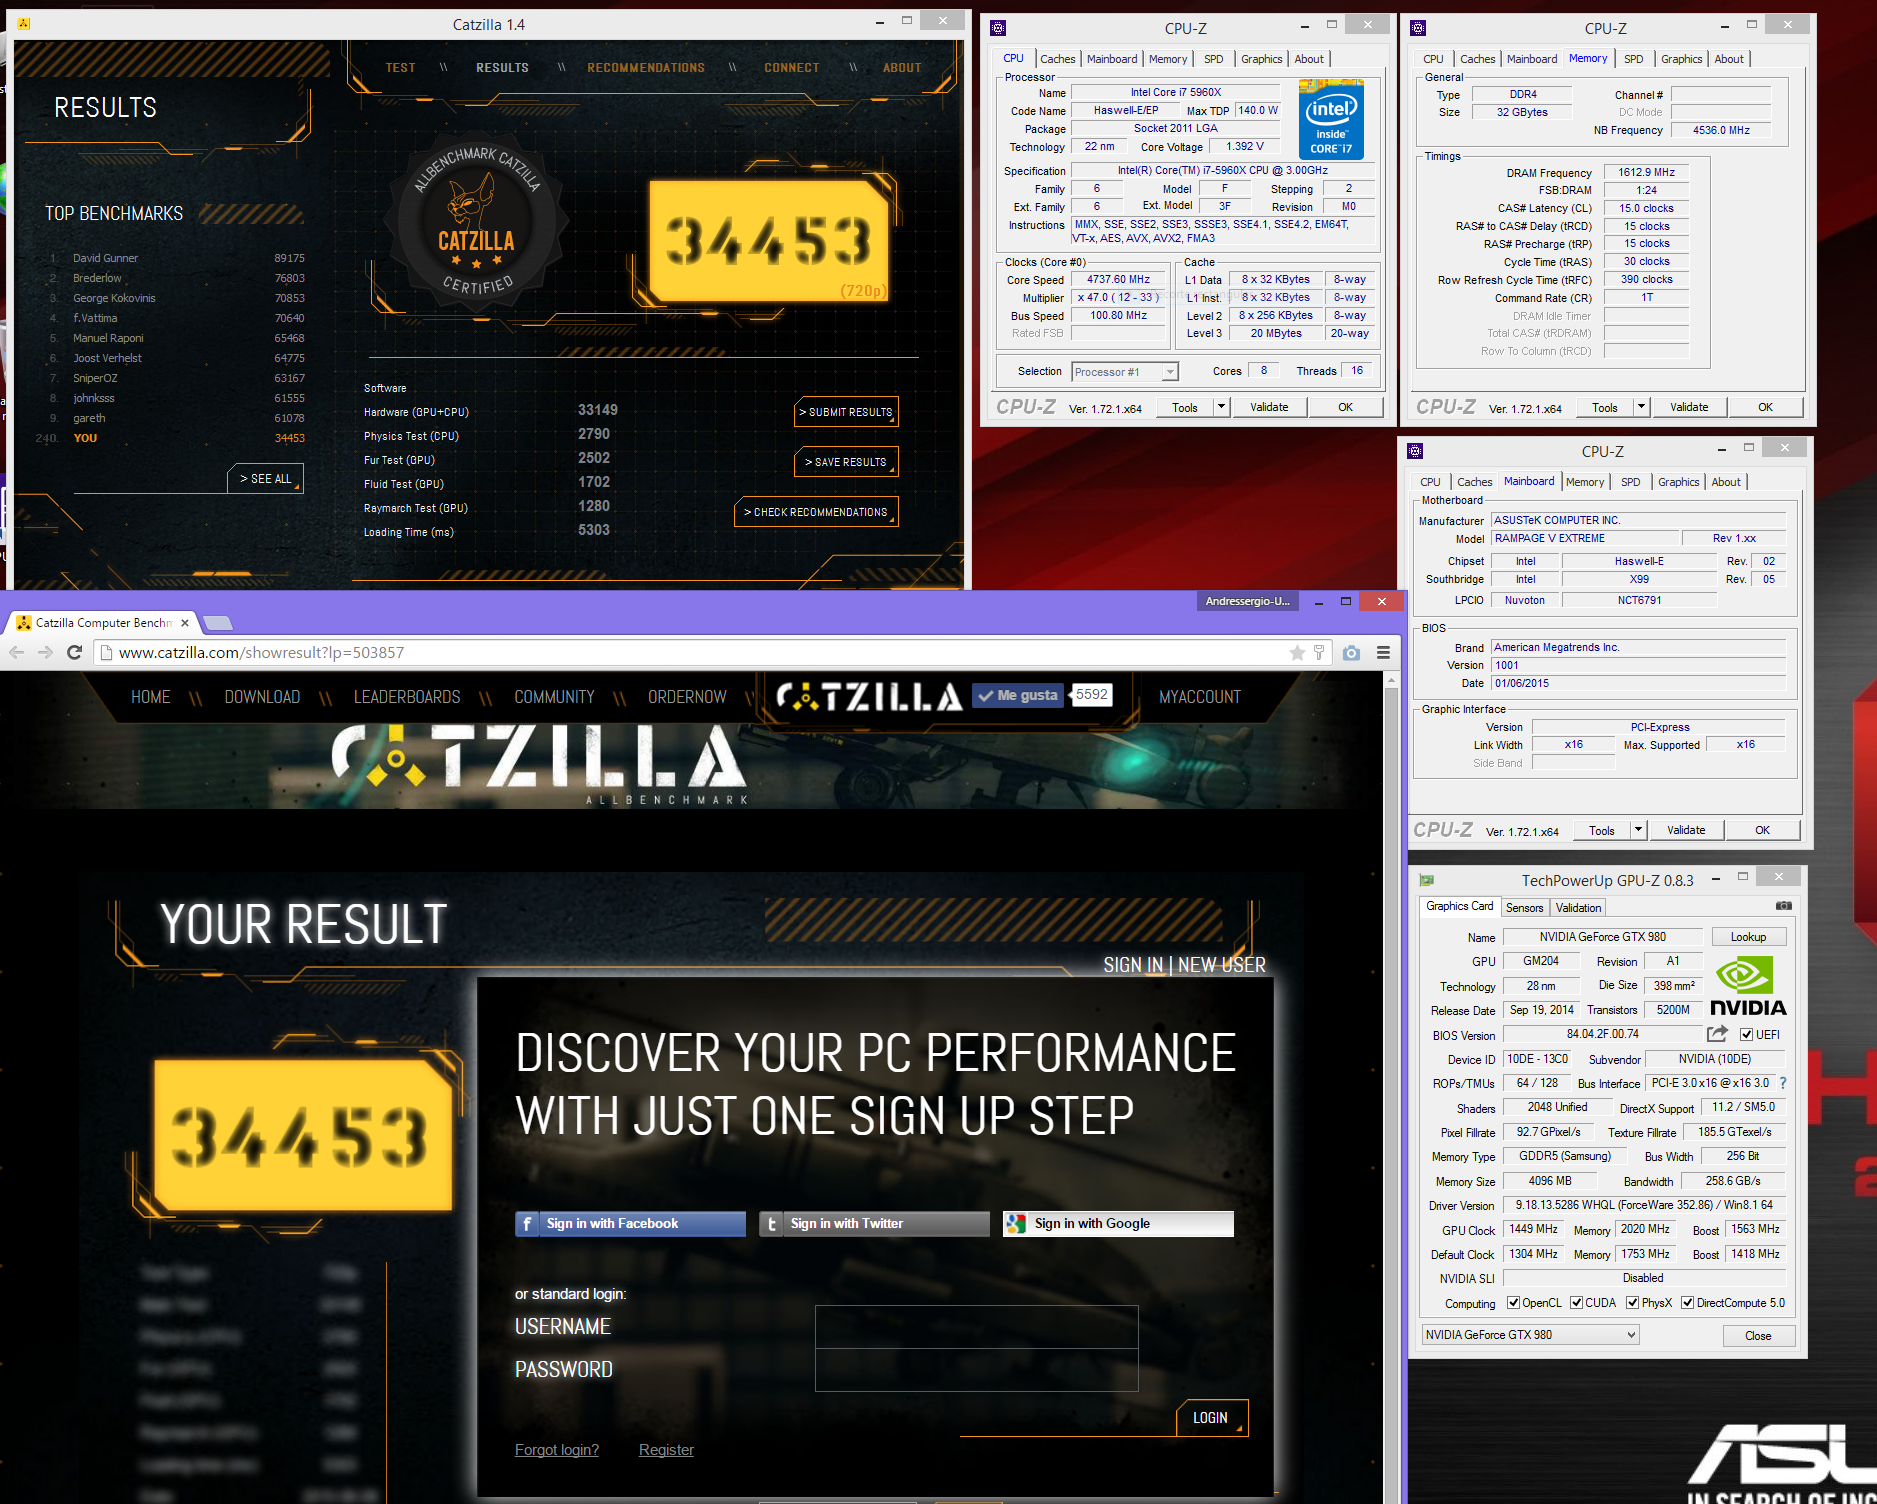Open the NVIDIA GeForce GTX 980 GPU dropdown
This screenshot has height=1504, width=1877.
pos(1531,1335)
